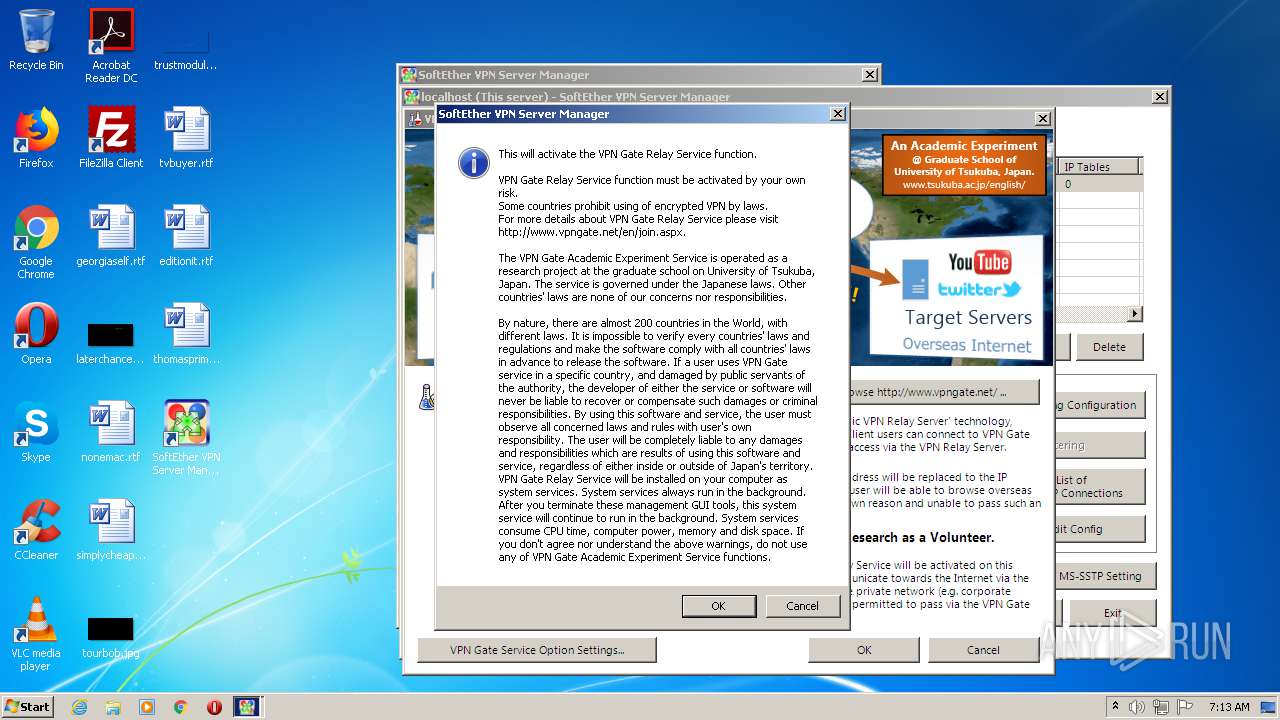1280x720 pixels.
Task: Open the simplycheap document on desktop
Action: coord(111,530)
